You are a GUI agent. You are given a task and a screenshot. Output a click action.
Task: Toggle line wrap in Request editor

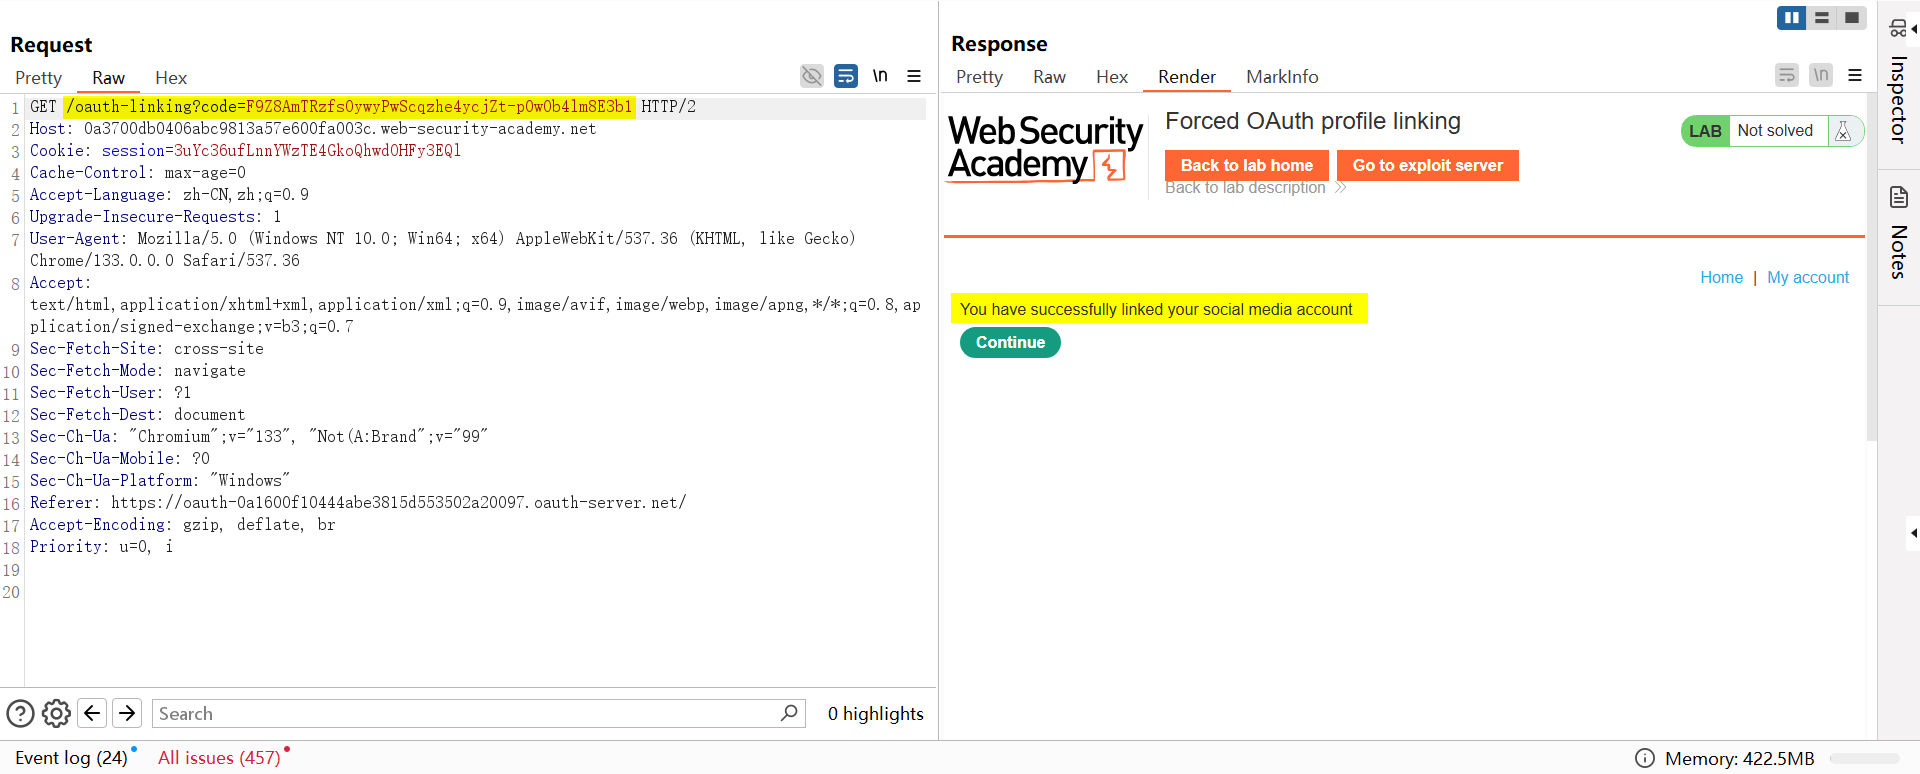pyautogui.click(x=846, y=76)
